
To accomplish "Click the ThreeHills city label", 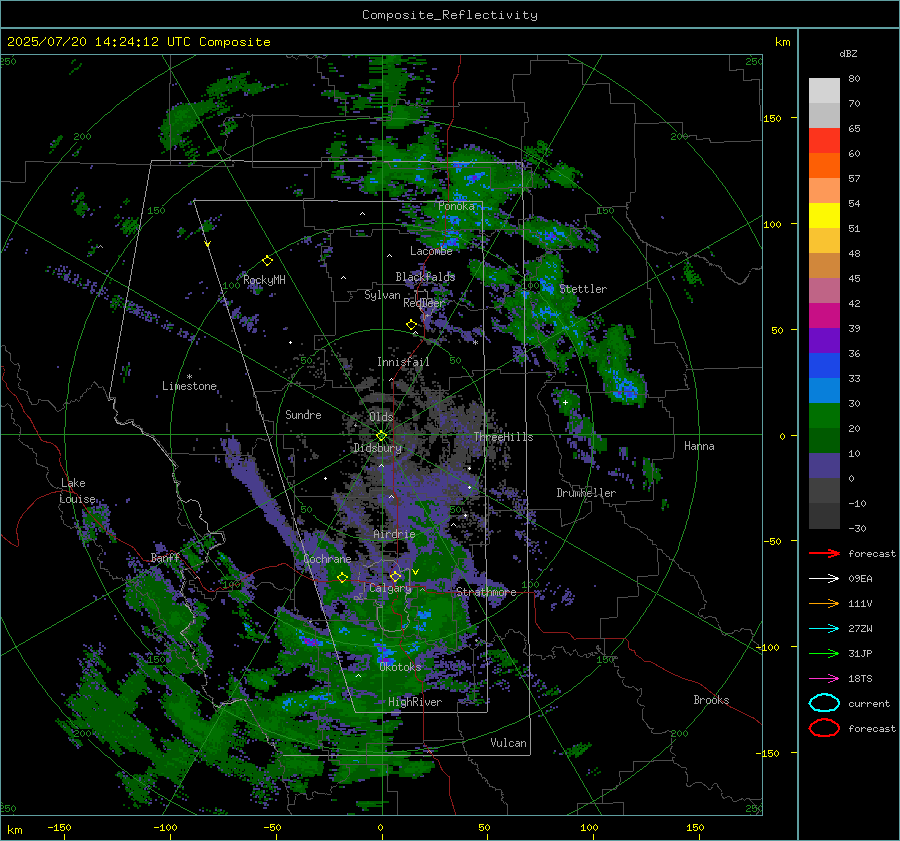I will (503, 437).
